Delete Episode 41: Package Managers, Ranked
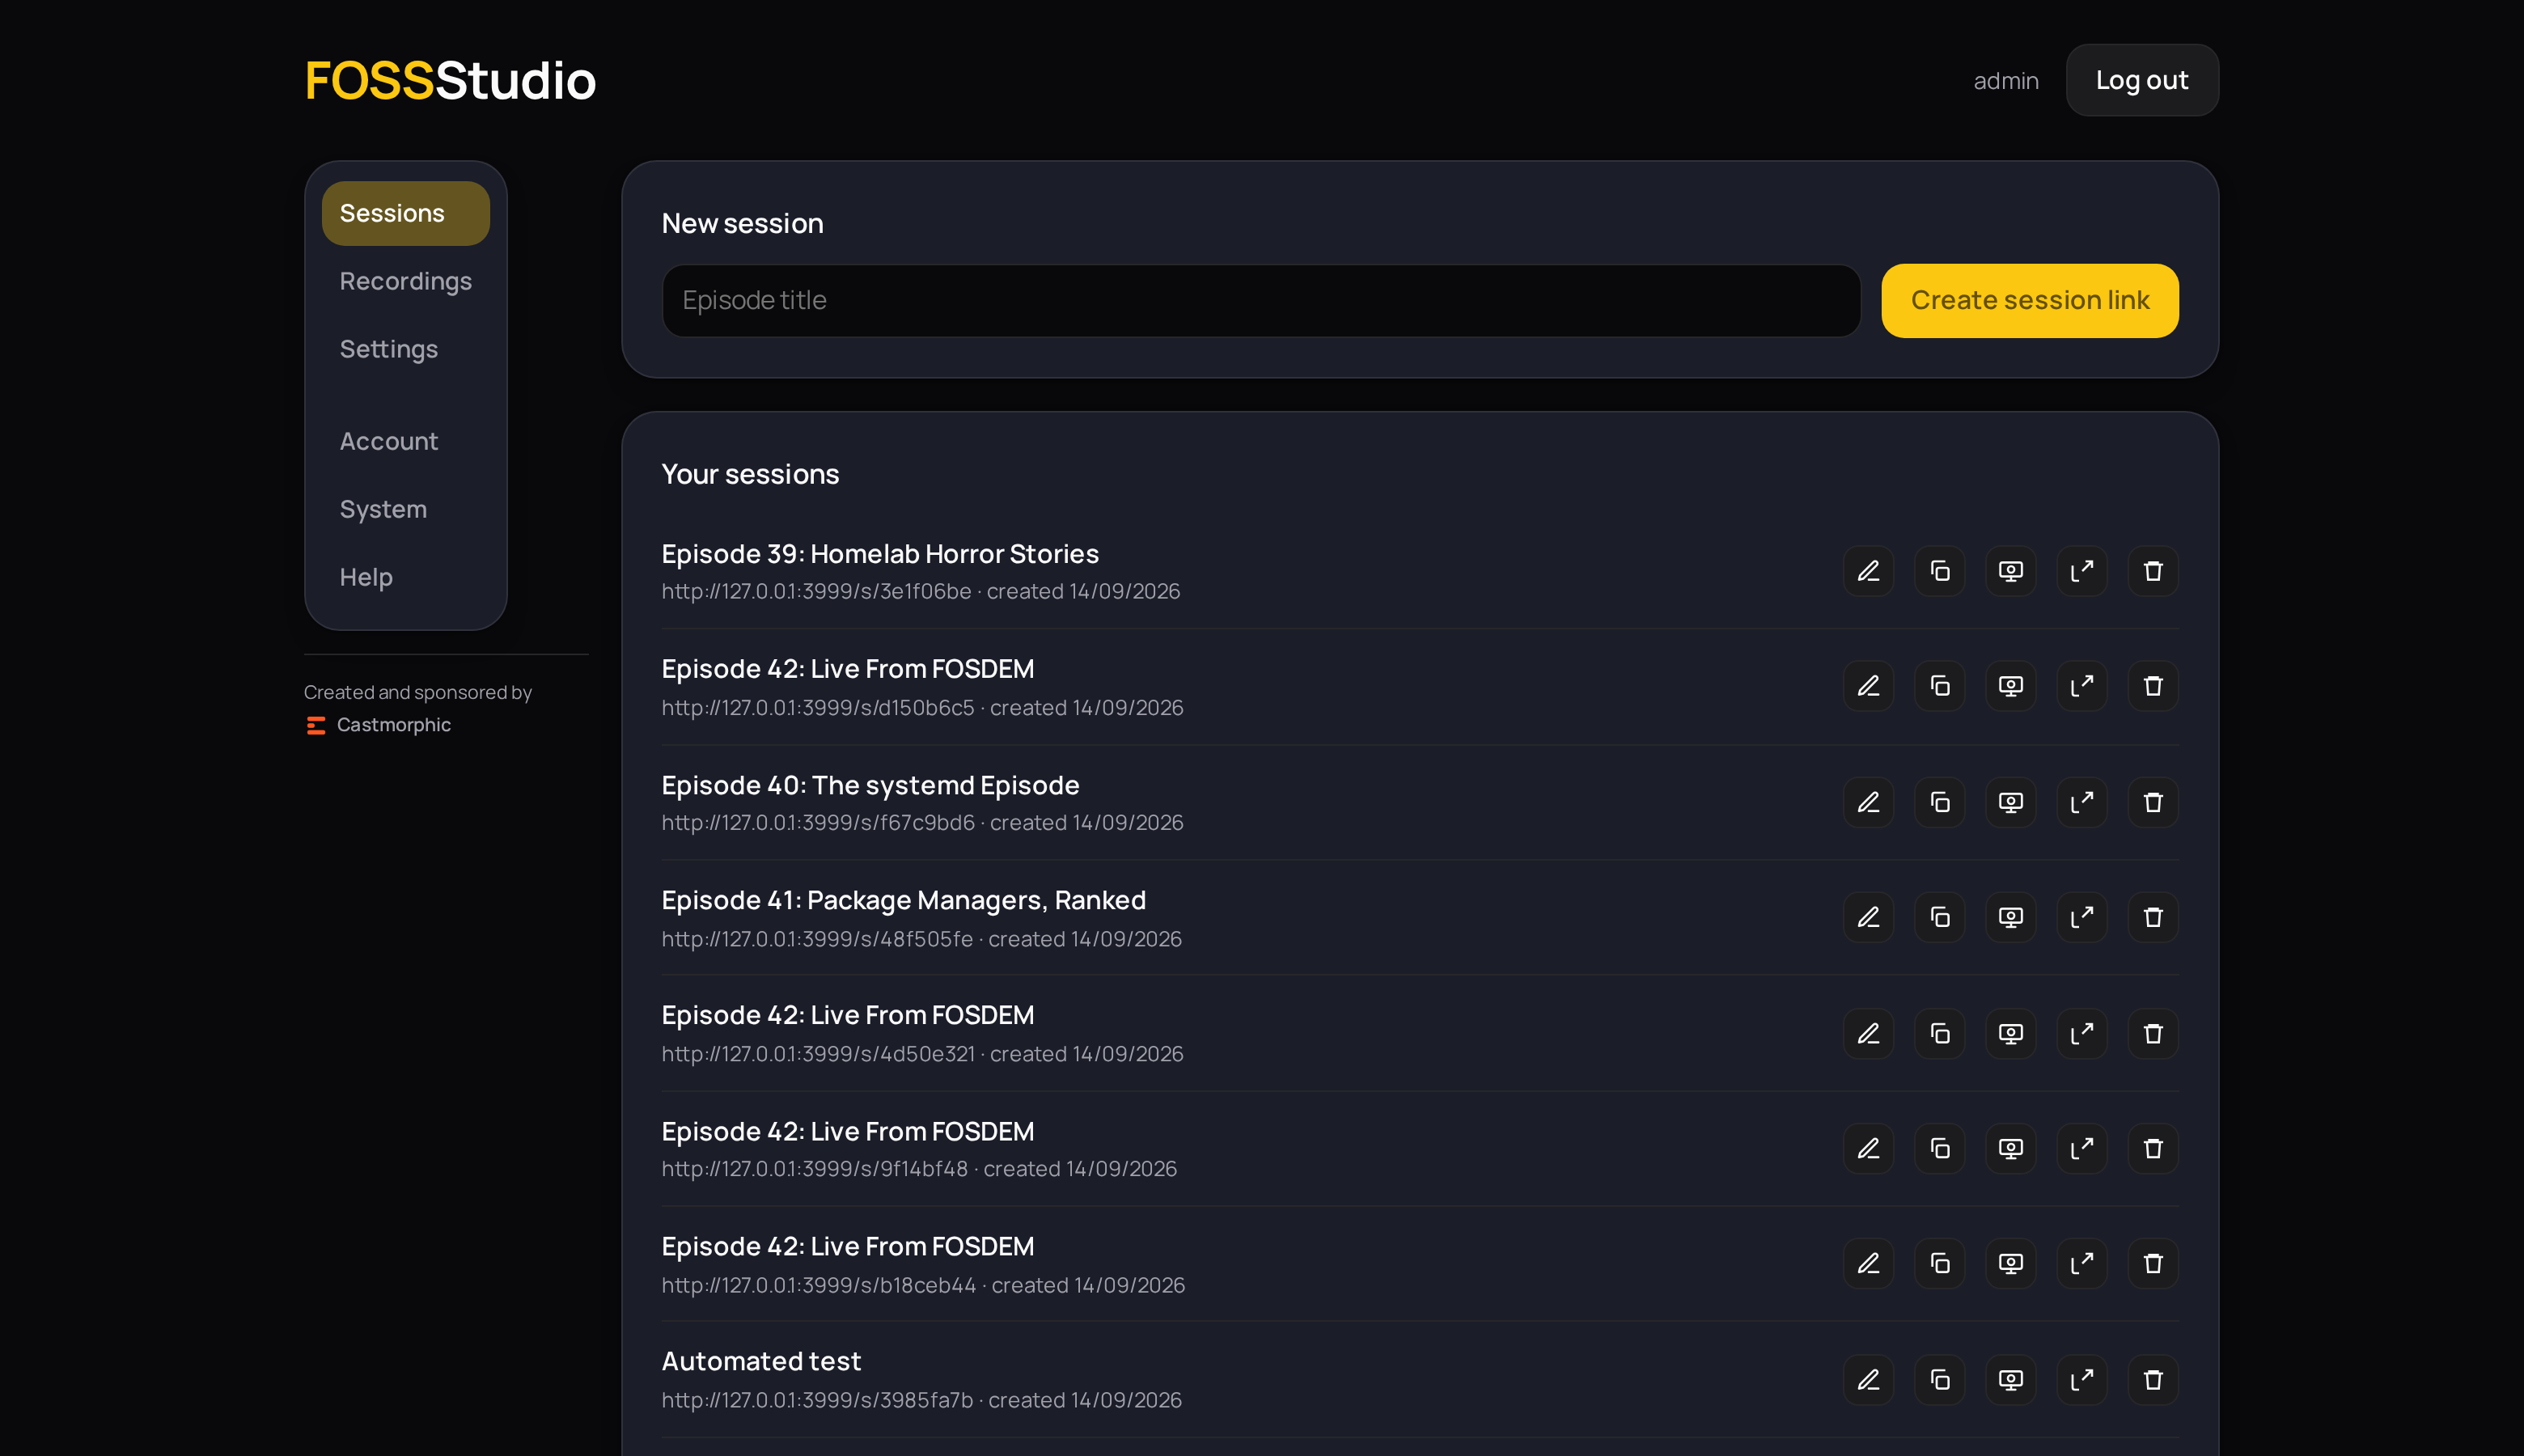This screenshot has width=2524, height=1456. click(2152, 917)
